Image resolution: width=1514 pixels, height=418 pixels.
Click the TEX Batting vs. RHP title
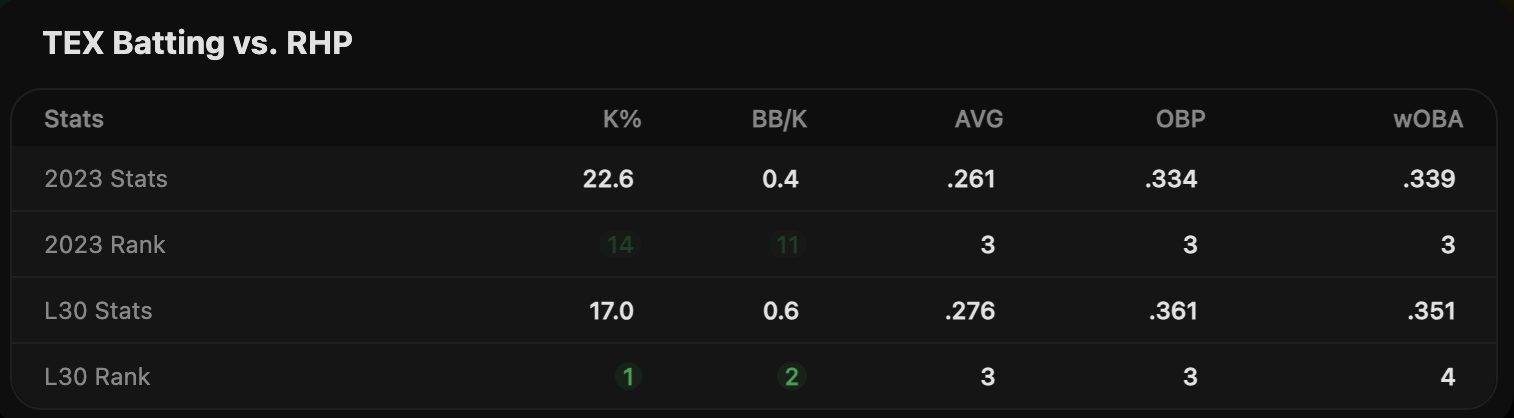click(197, 44)
